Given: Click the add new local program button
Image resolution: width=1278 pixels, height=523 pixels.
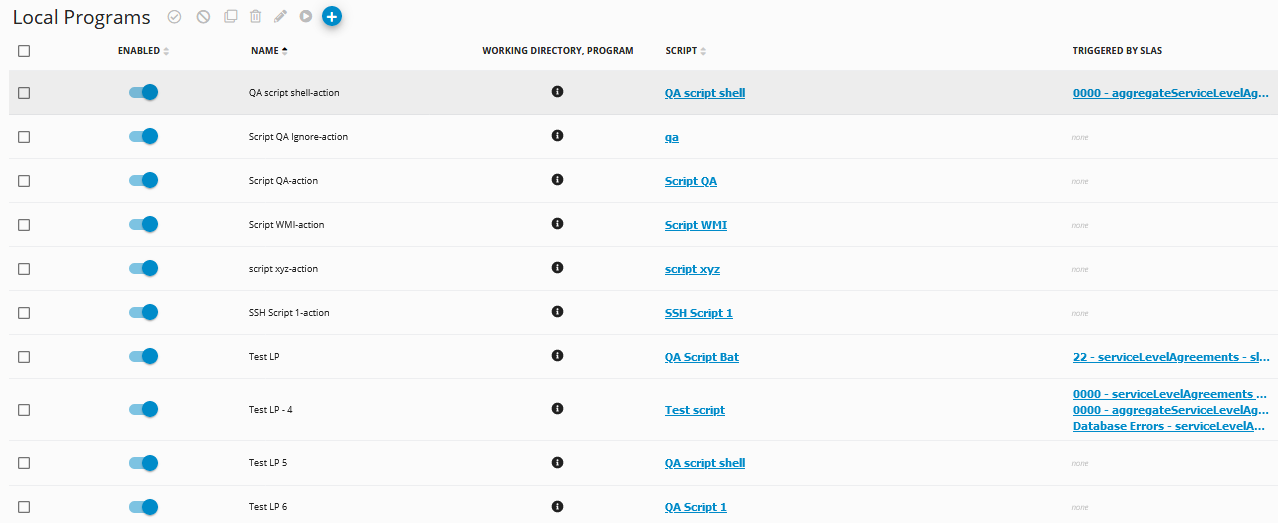Looking at the screenshot, I should (x=333, y=16).
